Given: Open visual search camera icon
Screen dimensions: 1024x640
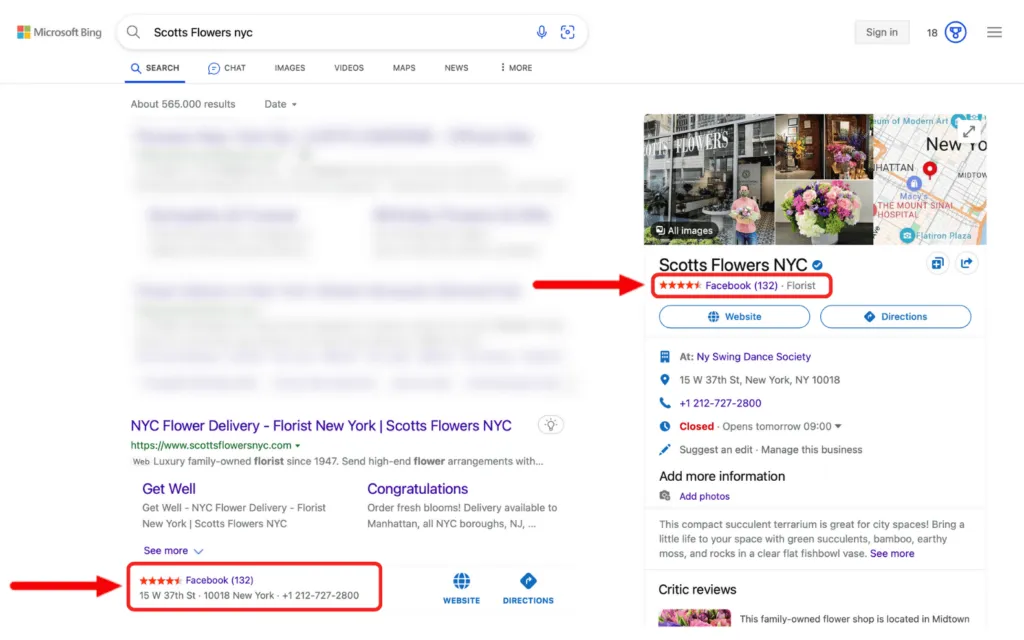Looking at the screenshot, I should tap(568, 32).
